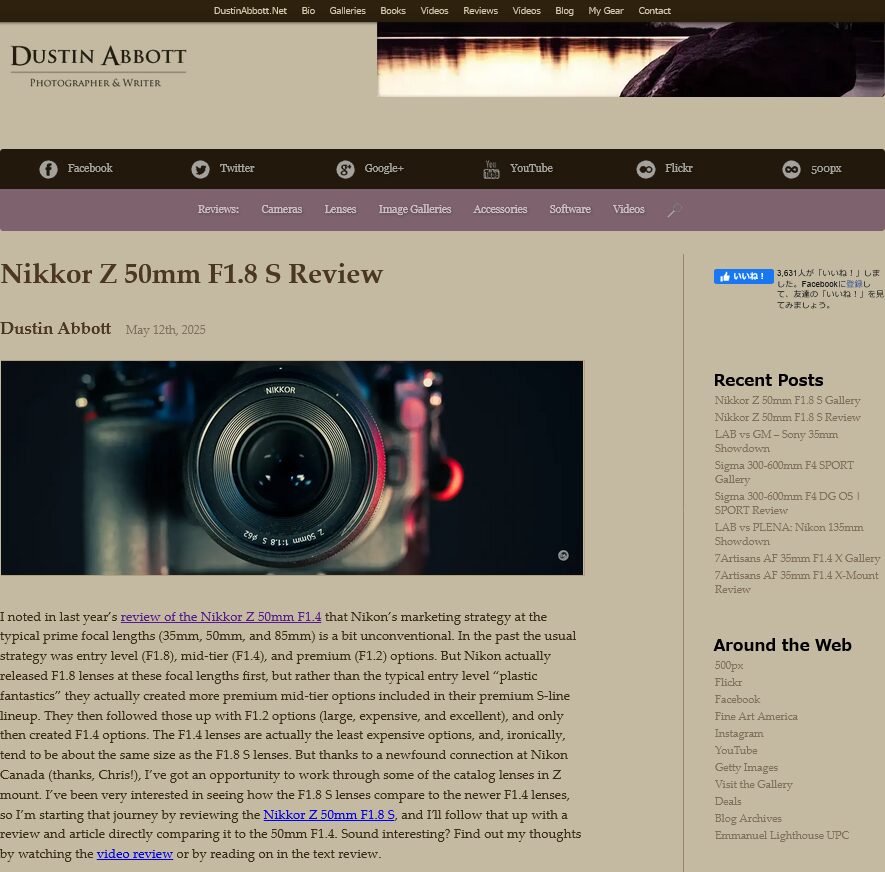Open DustinAbbott.Net in top menu
The height and width of the screenshot is (872, 885).
[250, 11]
